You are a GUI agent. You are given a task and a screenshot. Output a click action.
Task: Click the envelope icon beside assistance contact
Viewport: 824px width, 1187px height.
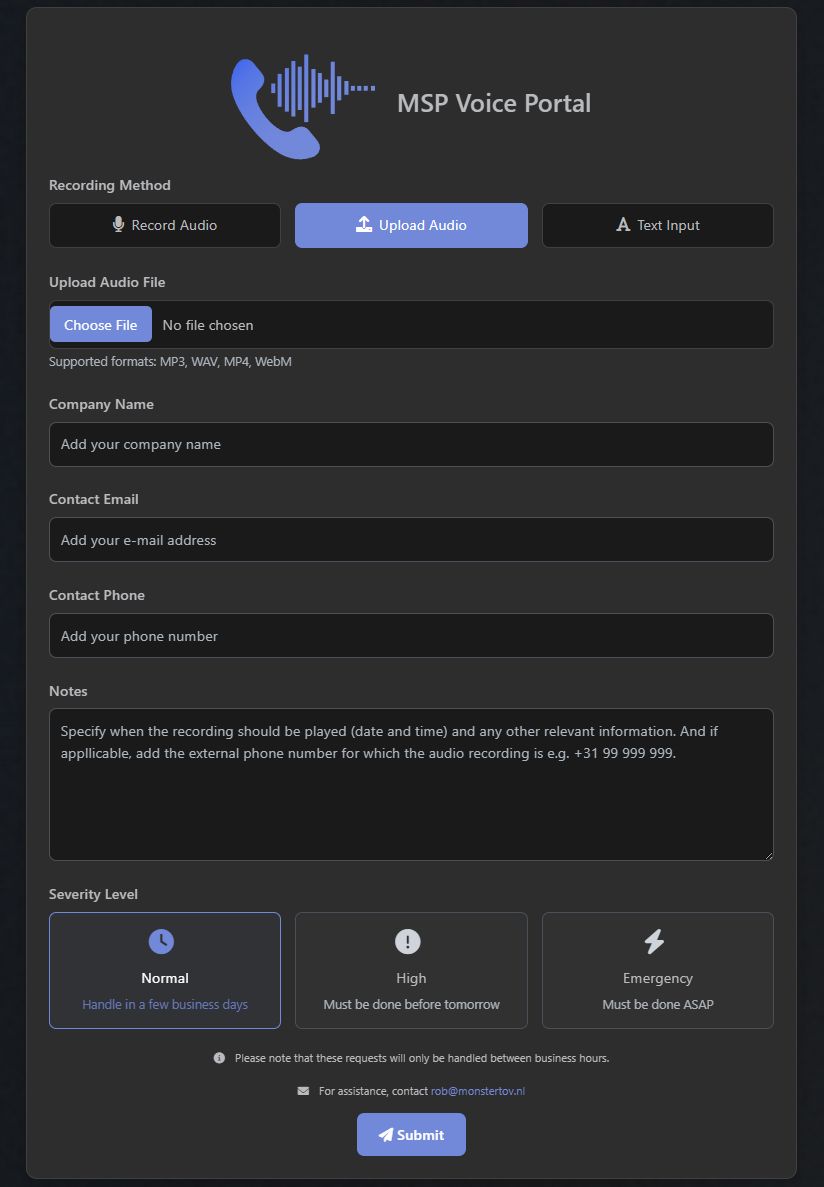(x=302, y=1091)
